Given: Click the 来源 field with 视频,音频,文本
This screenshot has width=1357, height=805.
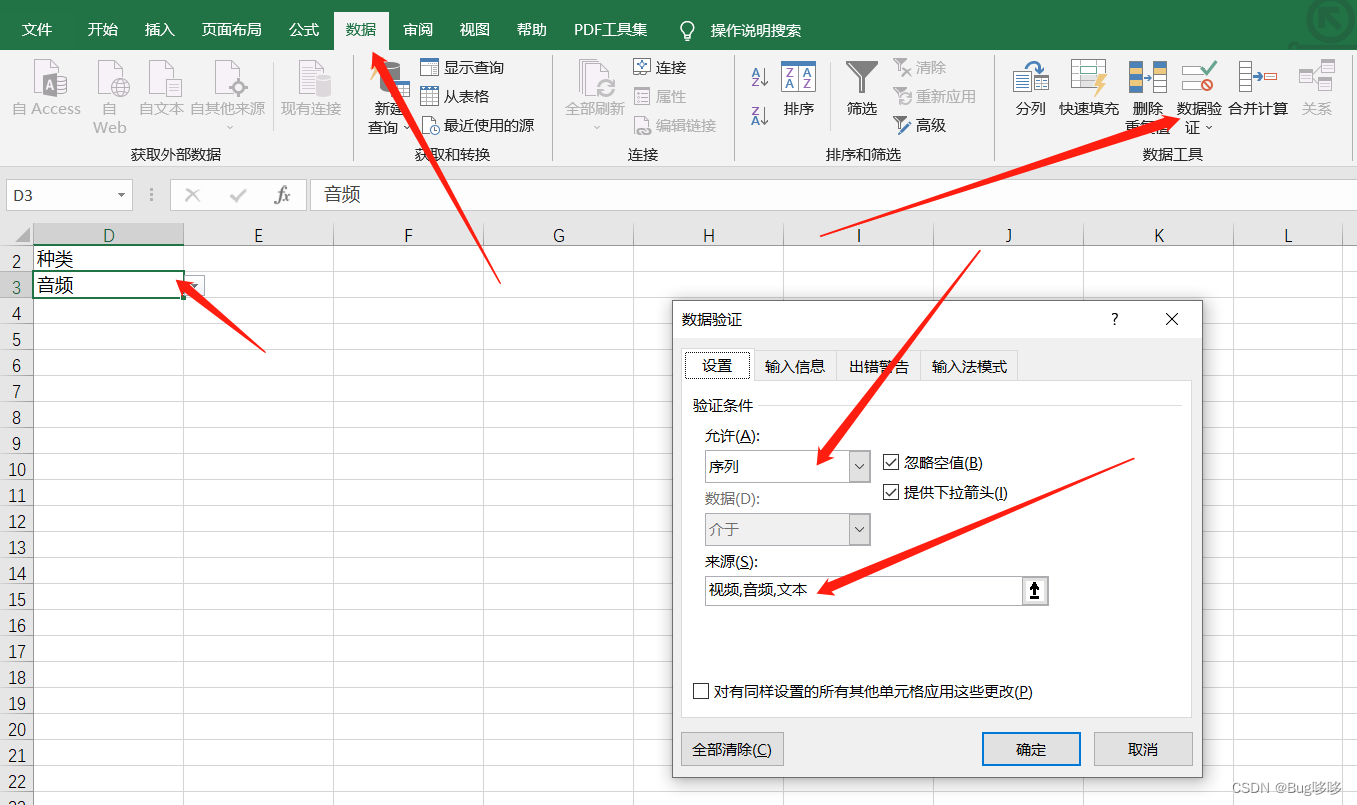Looking at the screenshot, I should point(863,590).
